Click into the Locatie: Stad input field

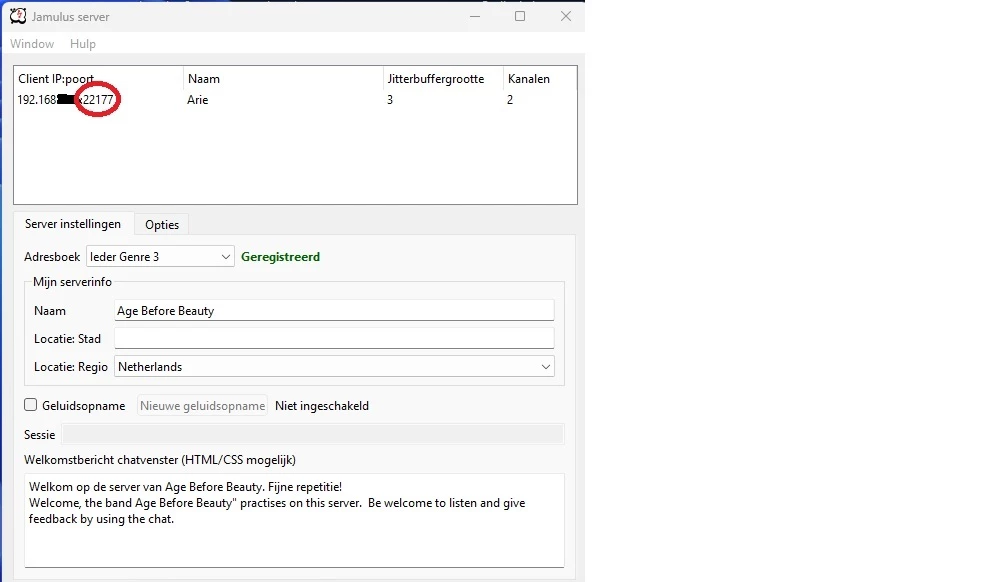(334, 338)
